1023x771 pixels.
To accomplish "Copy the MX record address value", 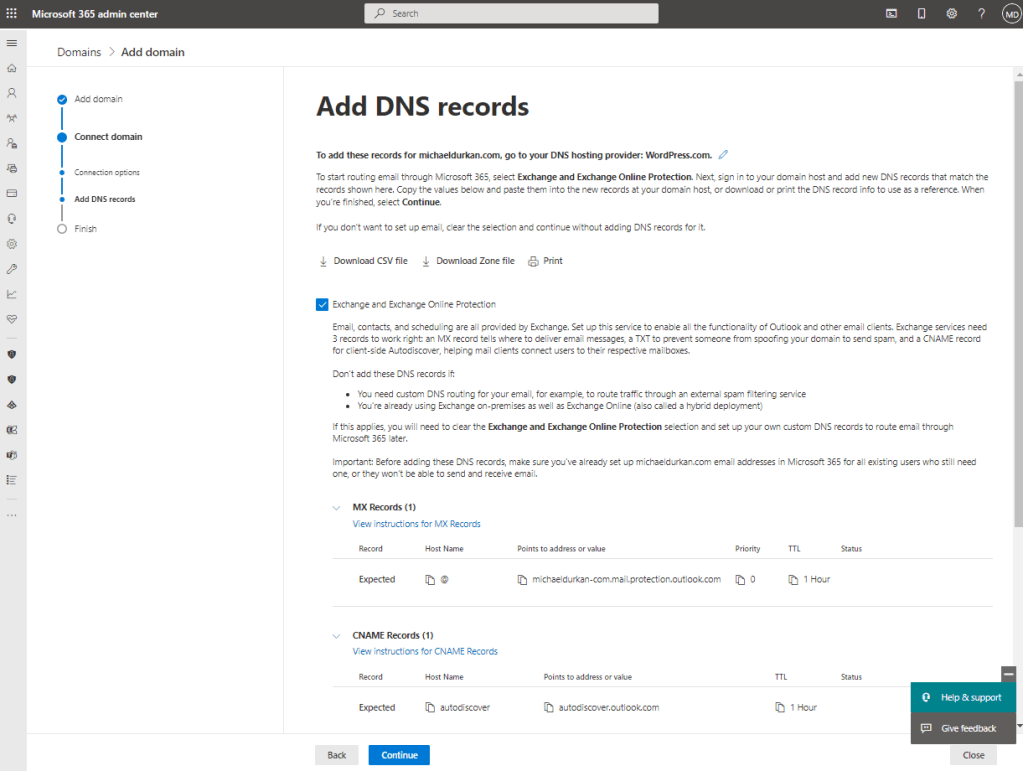I will click(x=522, y=580).
